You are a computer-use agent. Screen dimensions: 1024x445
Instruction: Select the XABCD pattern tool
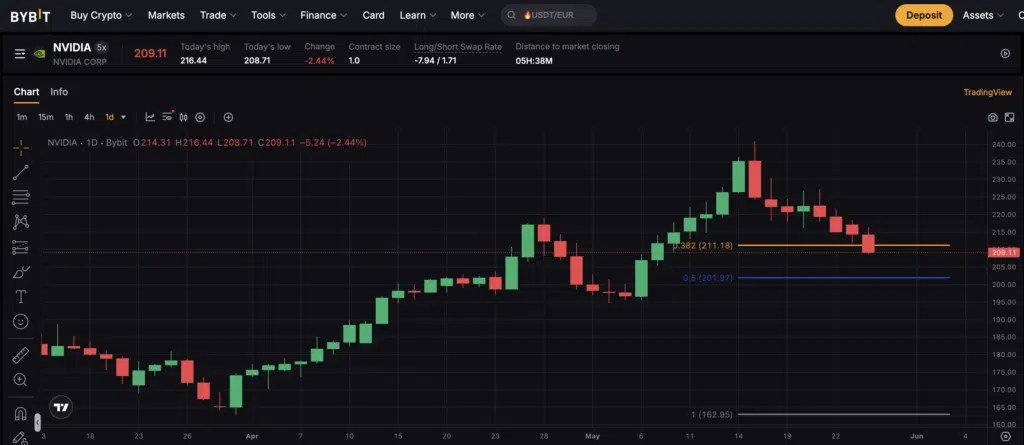pos(21,222)
